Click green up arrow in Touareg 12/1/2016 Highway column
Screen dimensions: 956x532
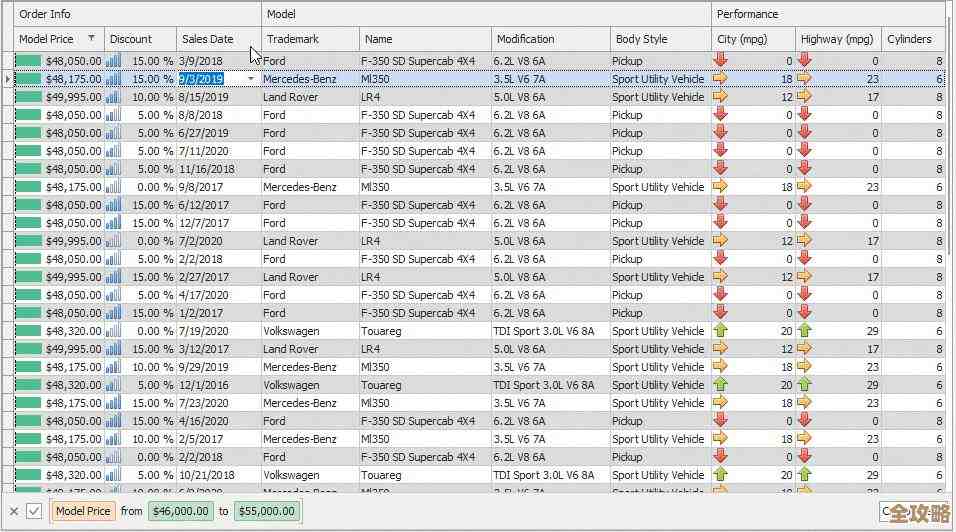[x=805, y=385]
